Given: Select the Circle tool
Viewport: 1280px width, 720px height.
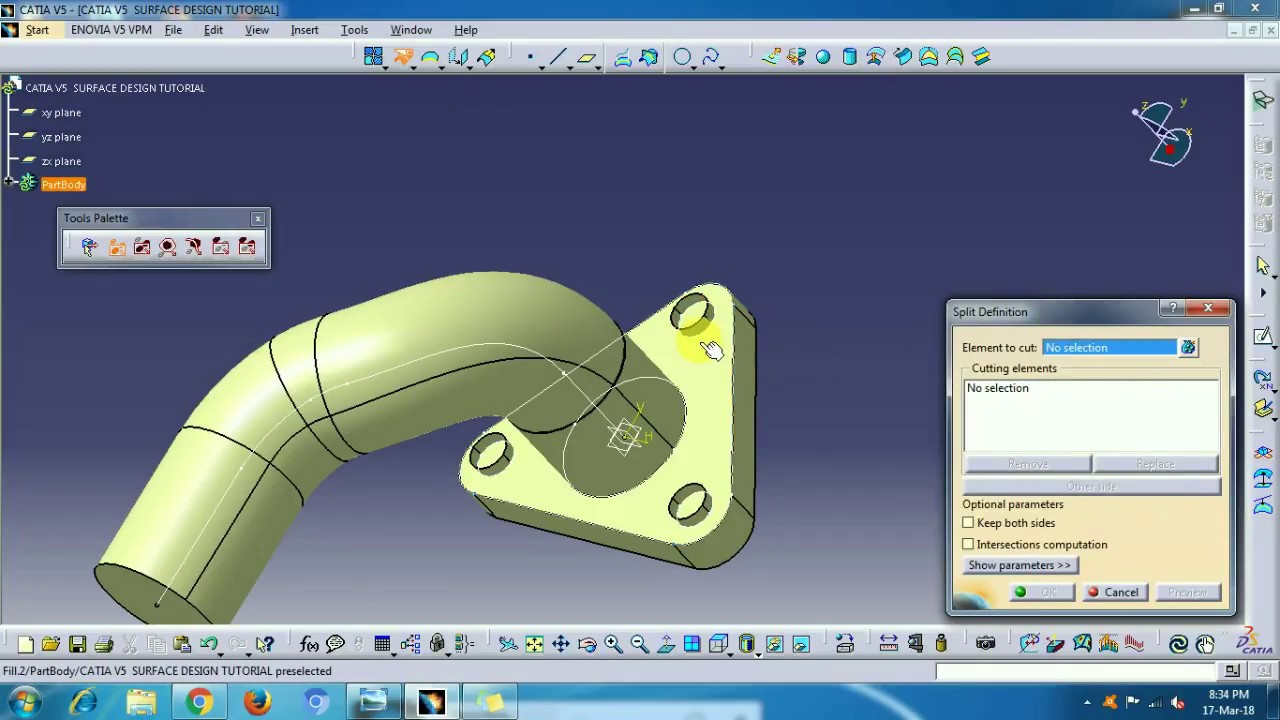Looking at the screenshot, I should (682, 57).
